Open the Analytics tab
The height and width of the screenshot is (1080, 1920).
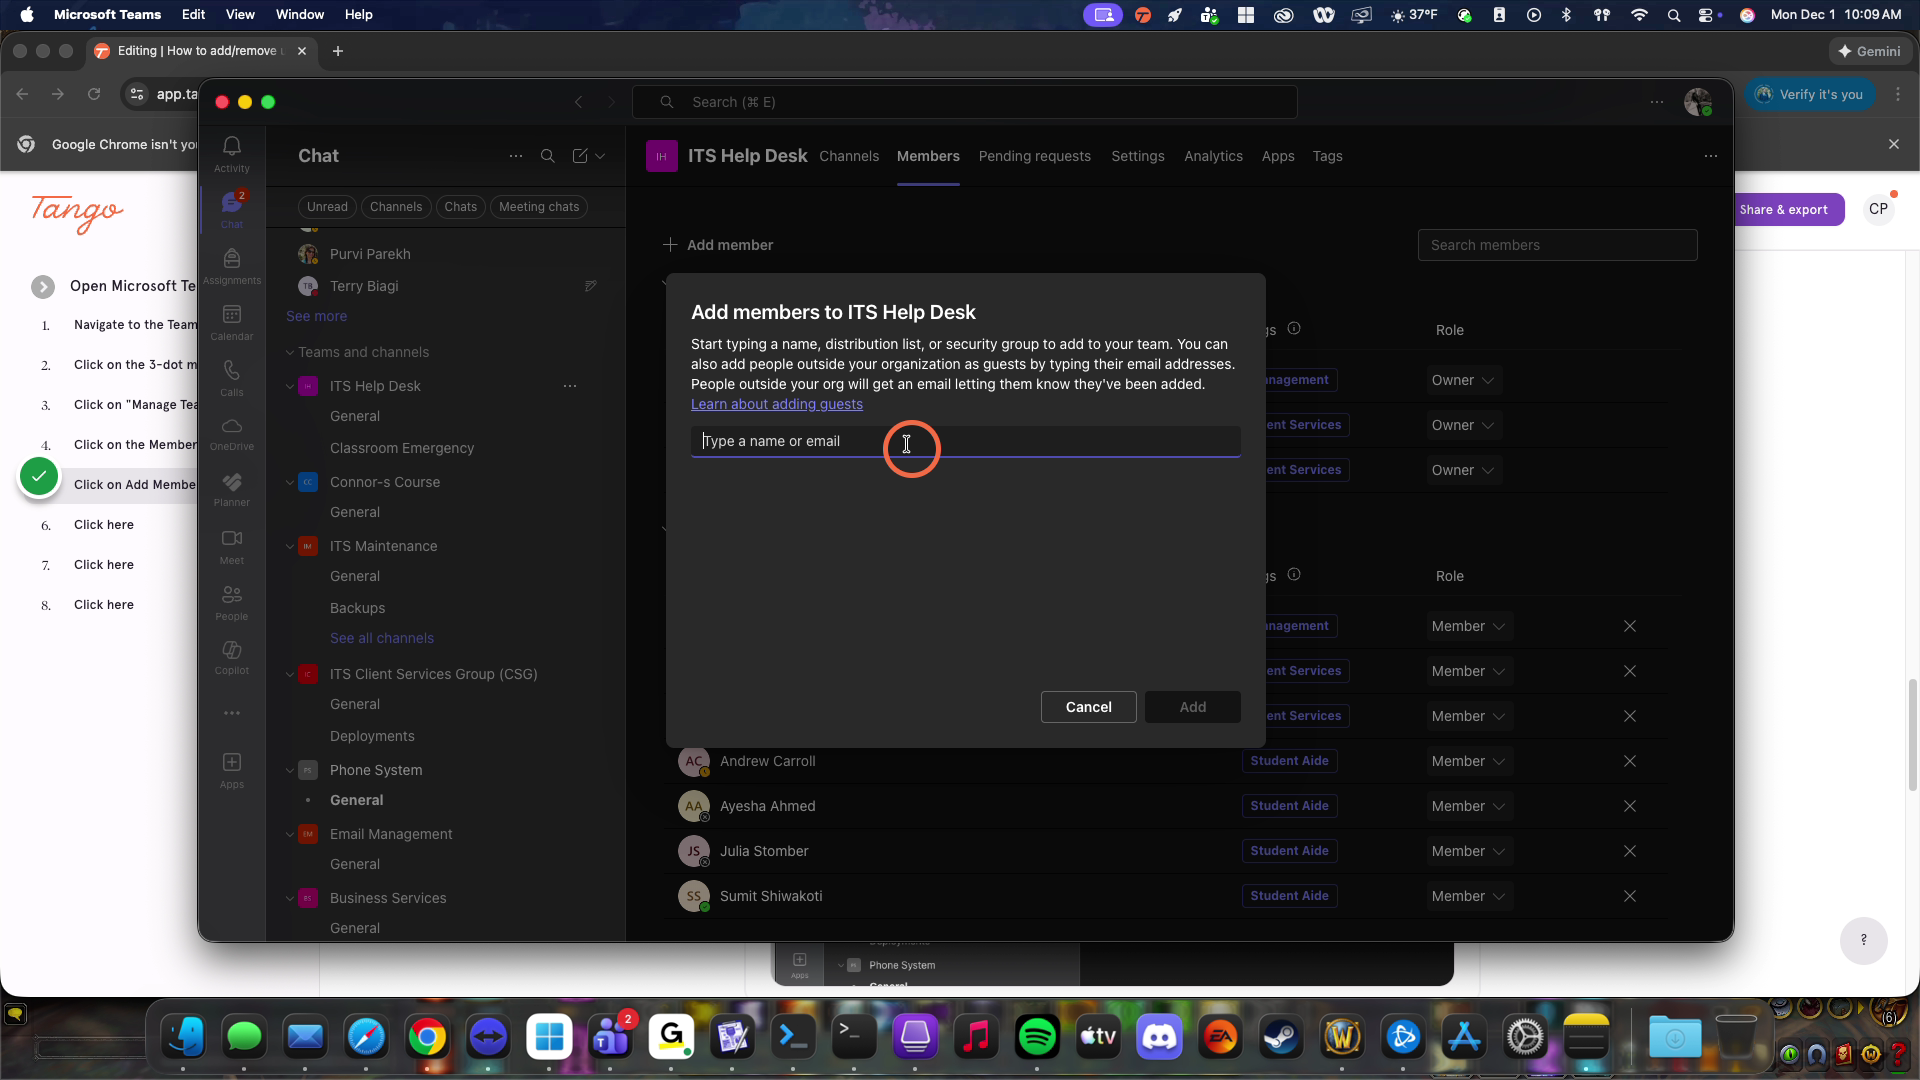tap(1213, 156)
